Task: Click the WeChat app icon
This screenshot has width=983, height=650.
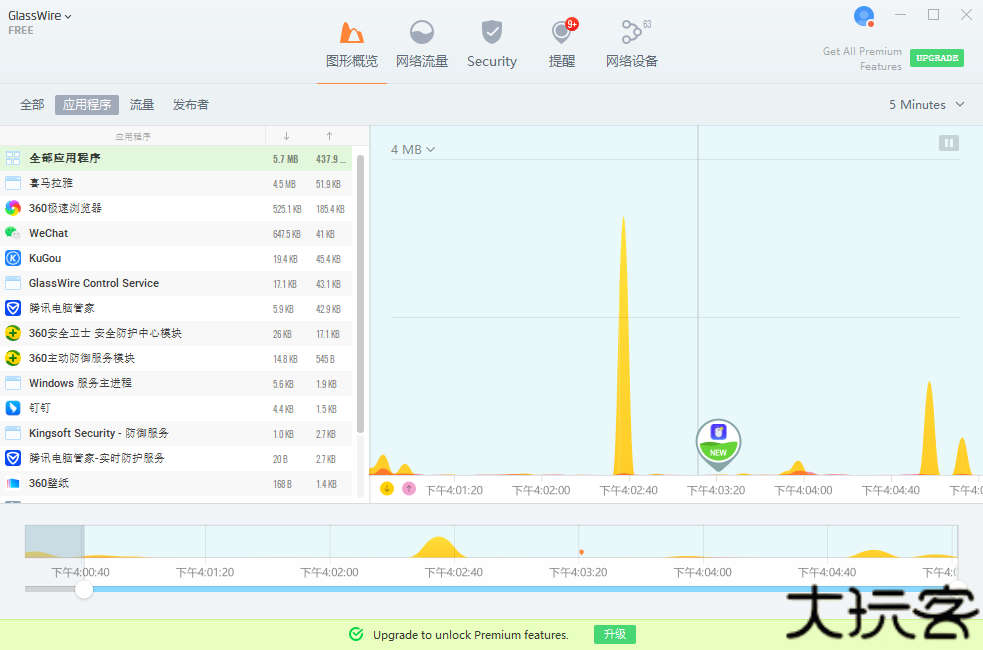Action: tap(13, 233)
